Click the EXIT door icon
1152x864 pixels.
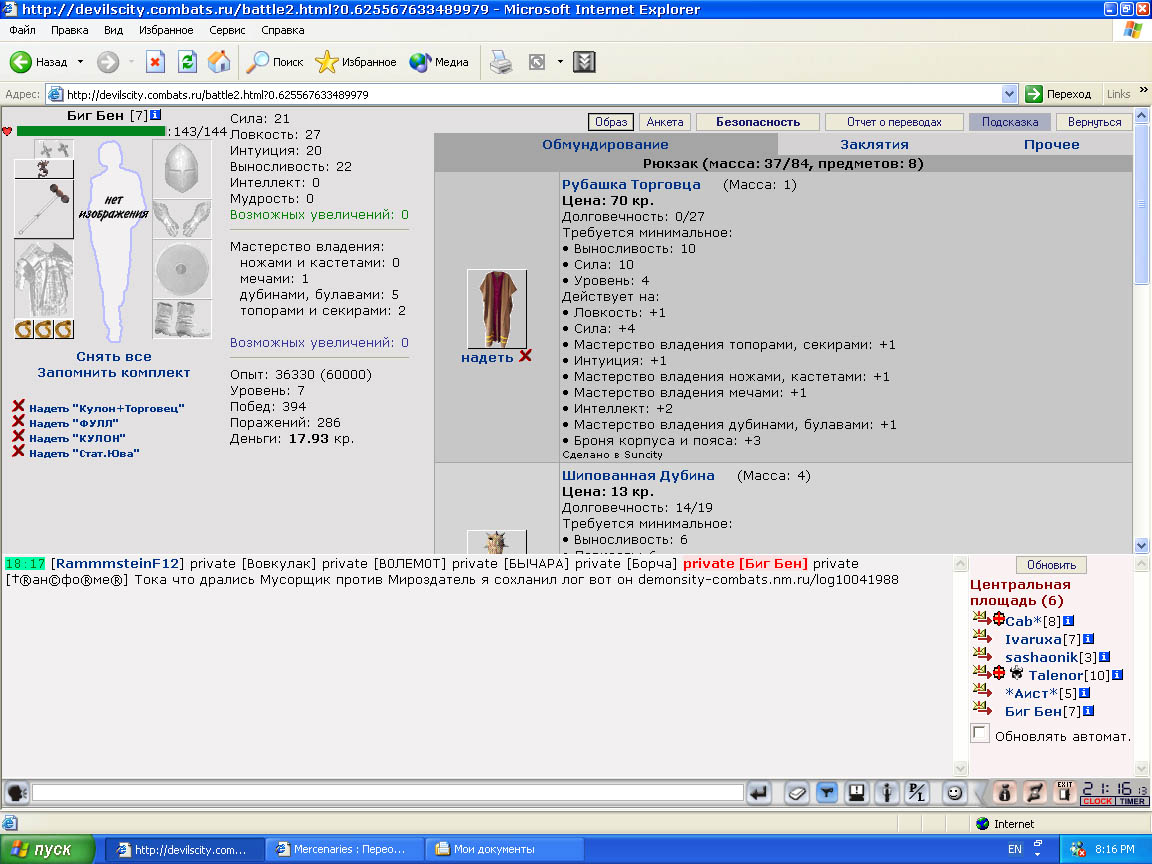1065,793
